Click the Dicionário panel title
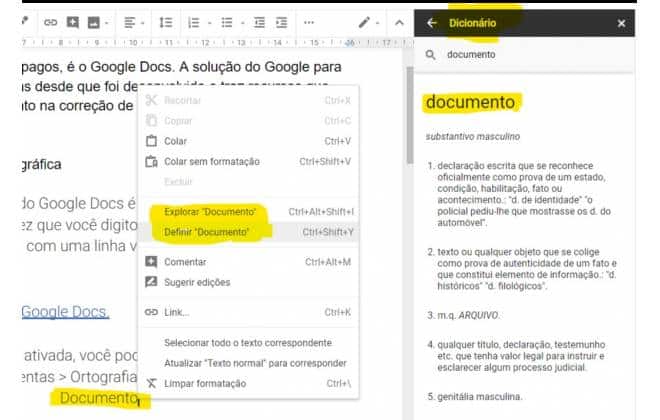The width and height of the screenshot is (660, 420). point(472,23)
